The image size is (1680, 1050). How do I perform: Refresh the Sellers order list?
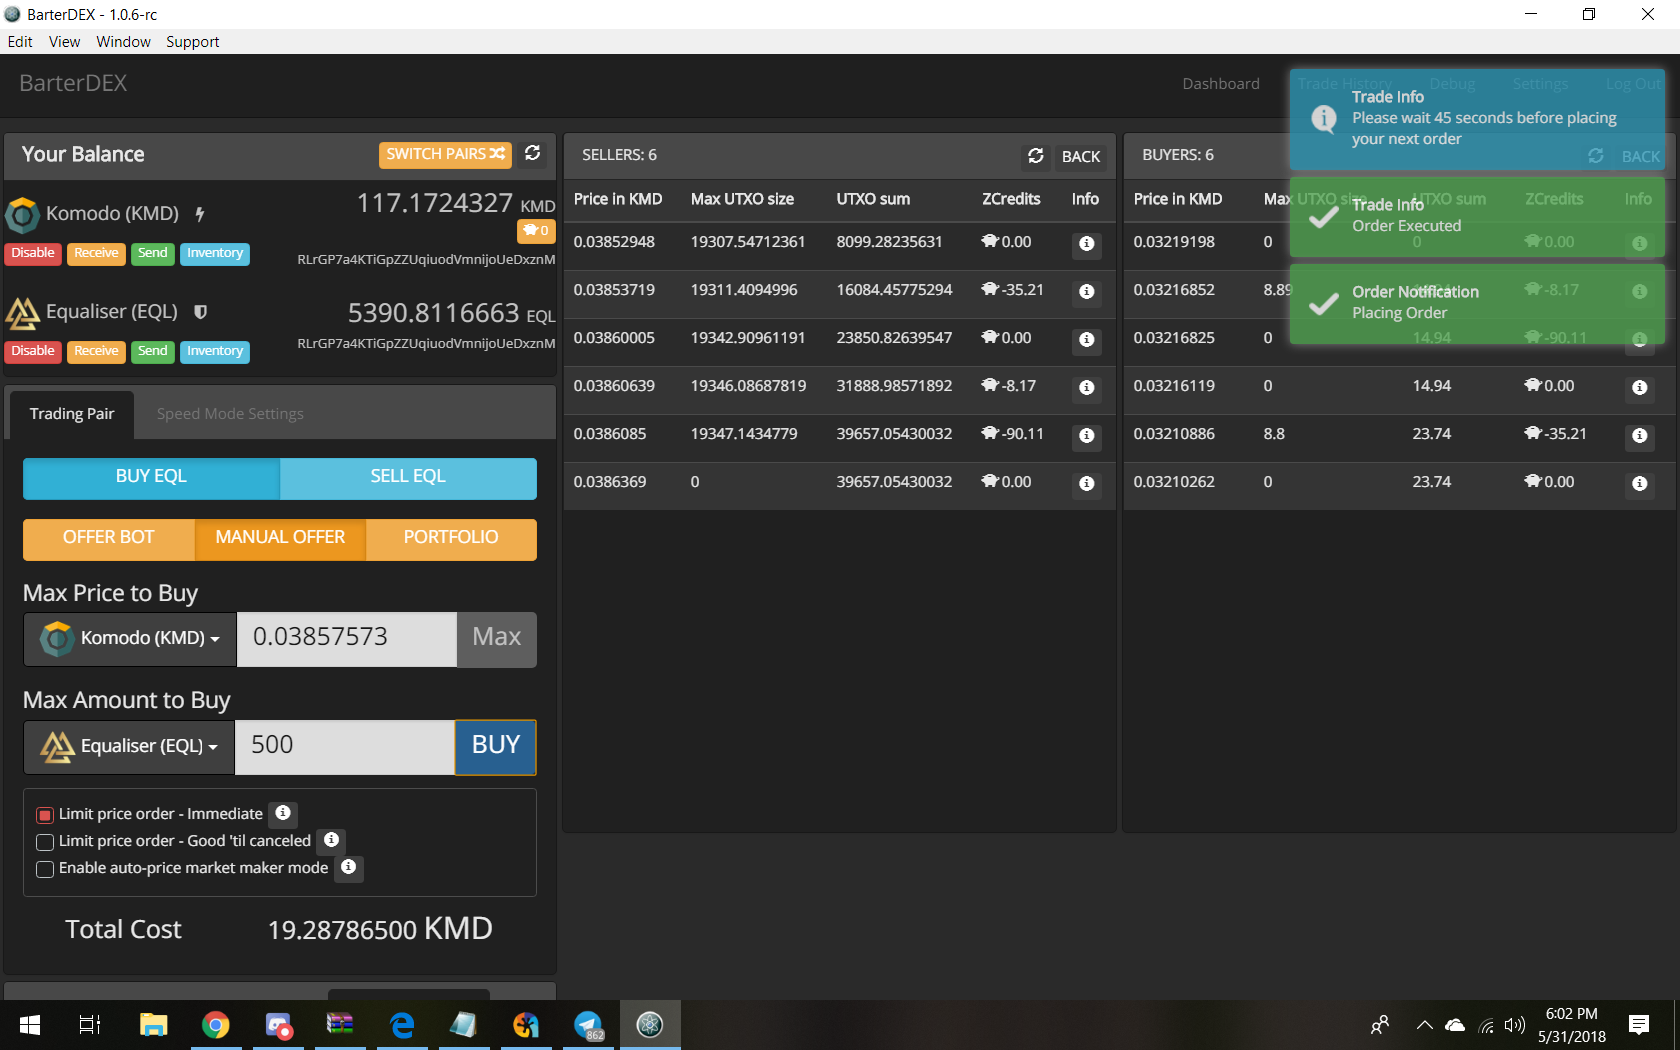click(x=1036, y=156)
